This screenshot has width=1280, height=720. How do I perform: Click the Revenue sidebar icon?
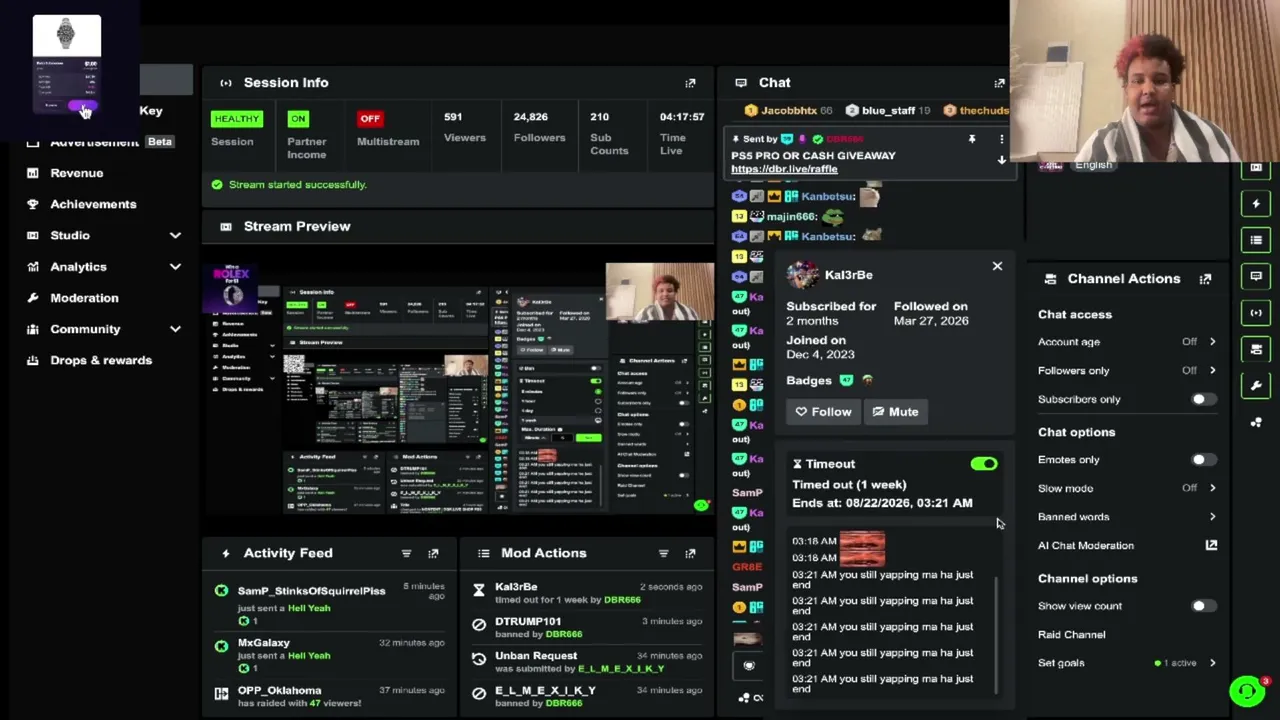click(33, 173)
